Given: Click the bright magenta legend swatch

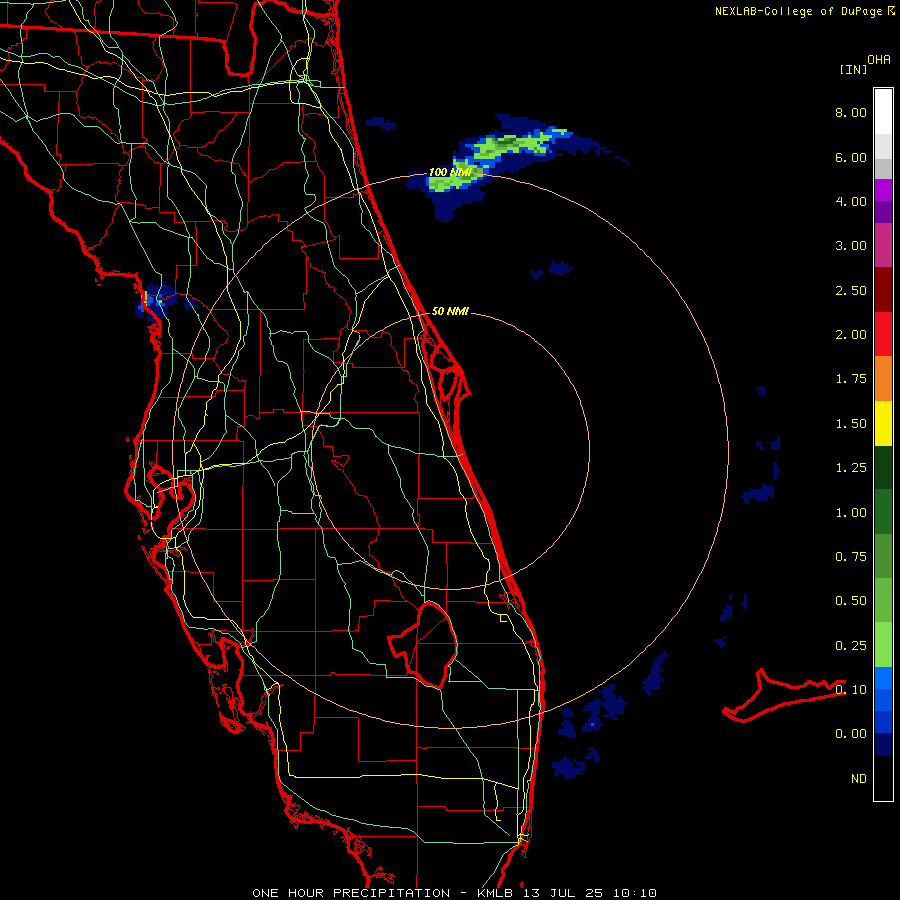Looking at the screenshot, I should (x=883, y=190).
